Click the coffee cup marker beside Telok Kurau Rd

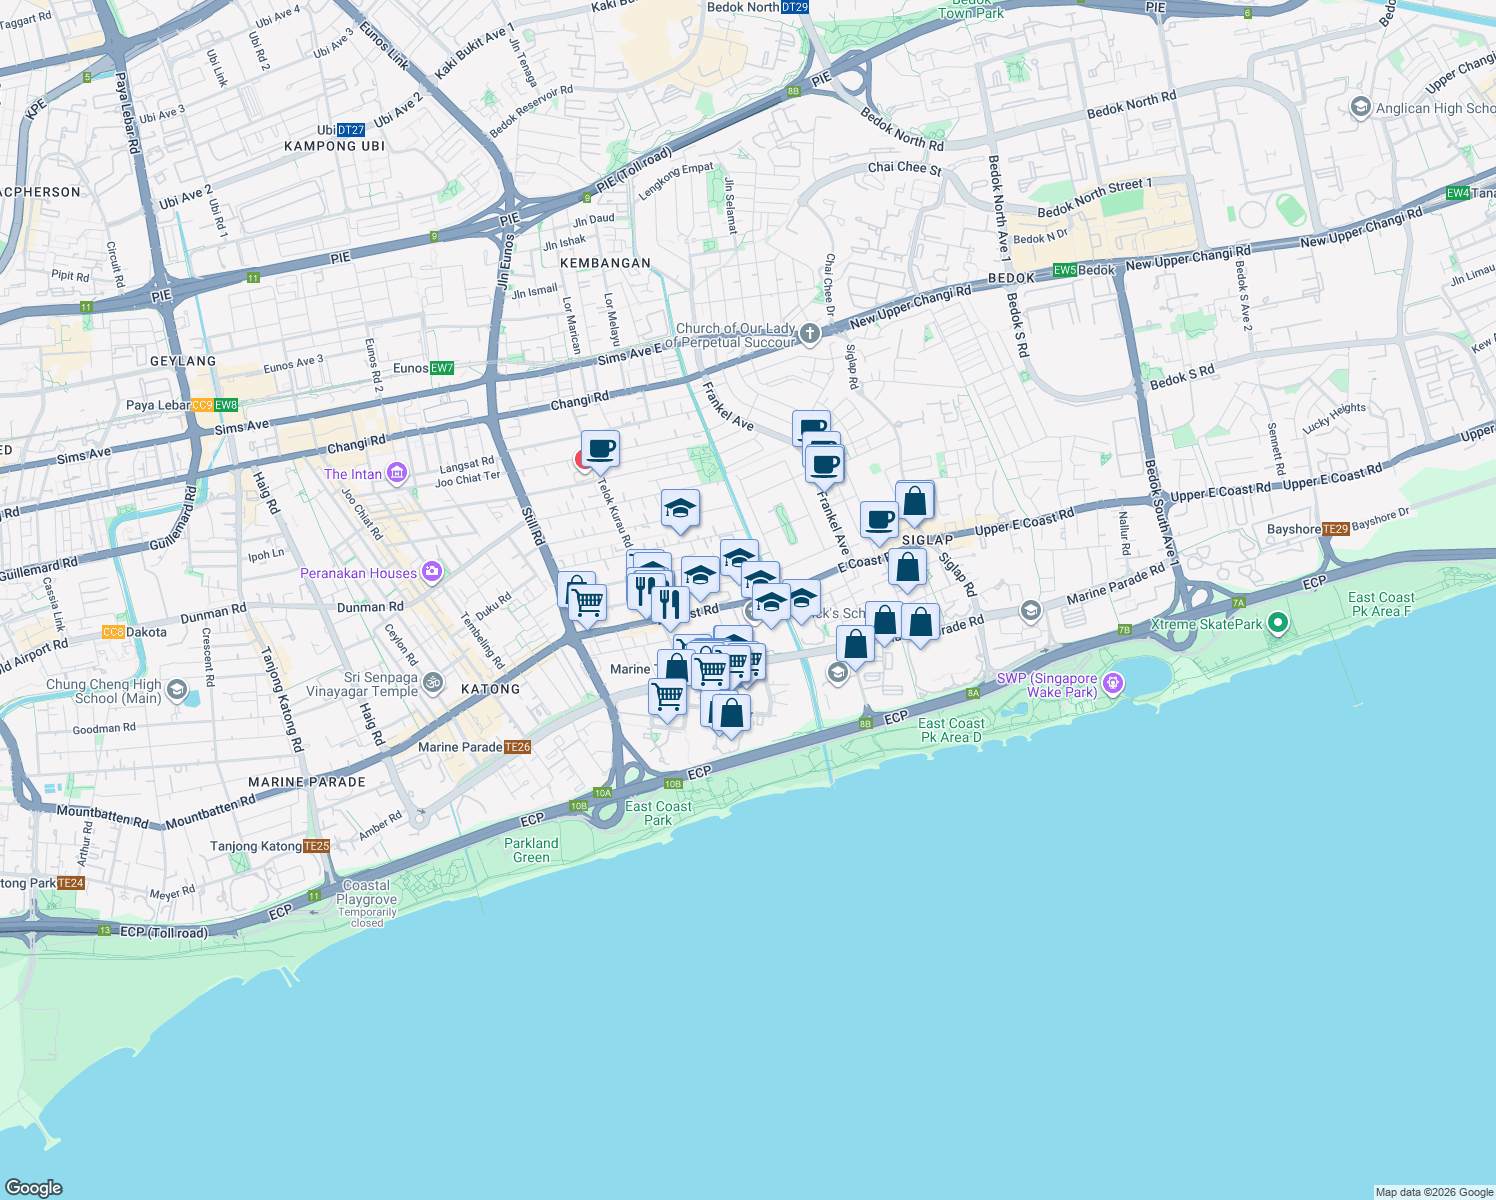point(600,450)
